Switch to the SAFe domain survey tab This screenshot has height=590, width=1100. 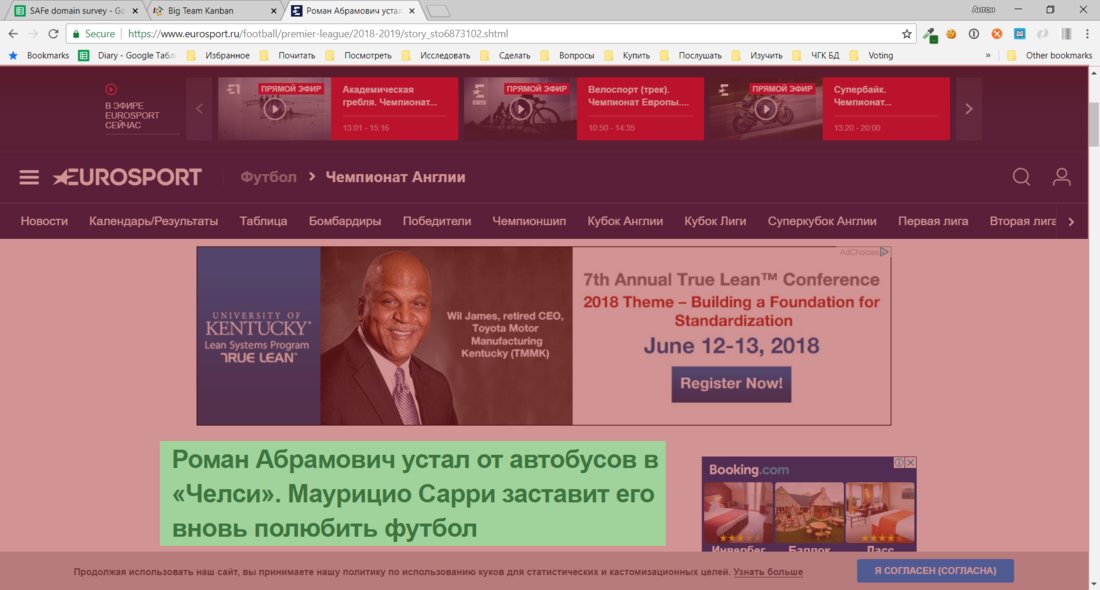[76, 11]
